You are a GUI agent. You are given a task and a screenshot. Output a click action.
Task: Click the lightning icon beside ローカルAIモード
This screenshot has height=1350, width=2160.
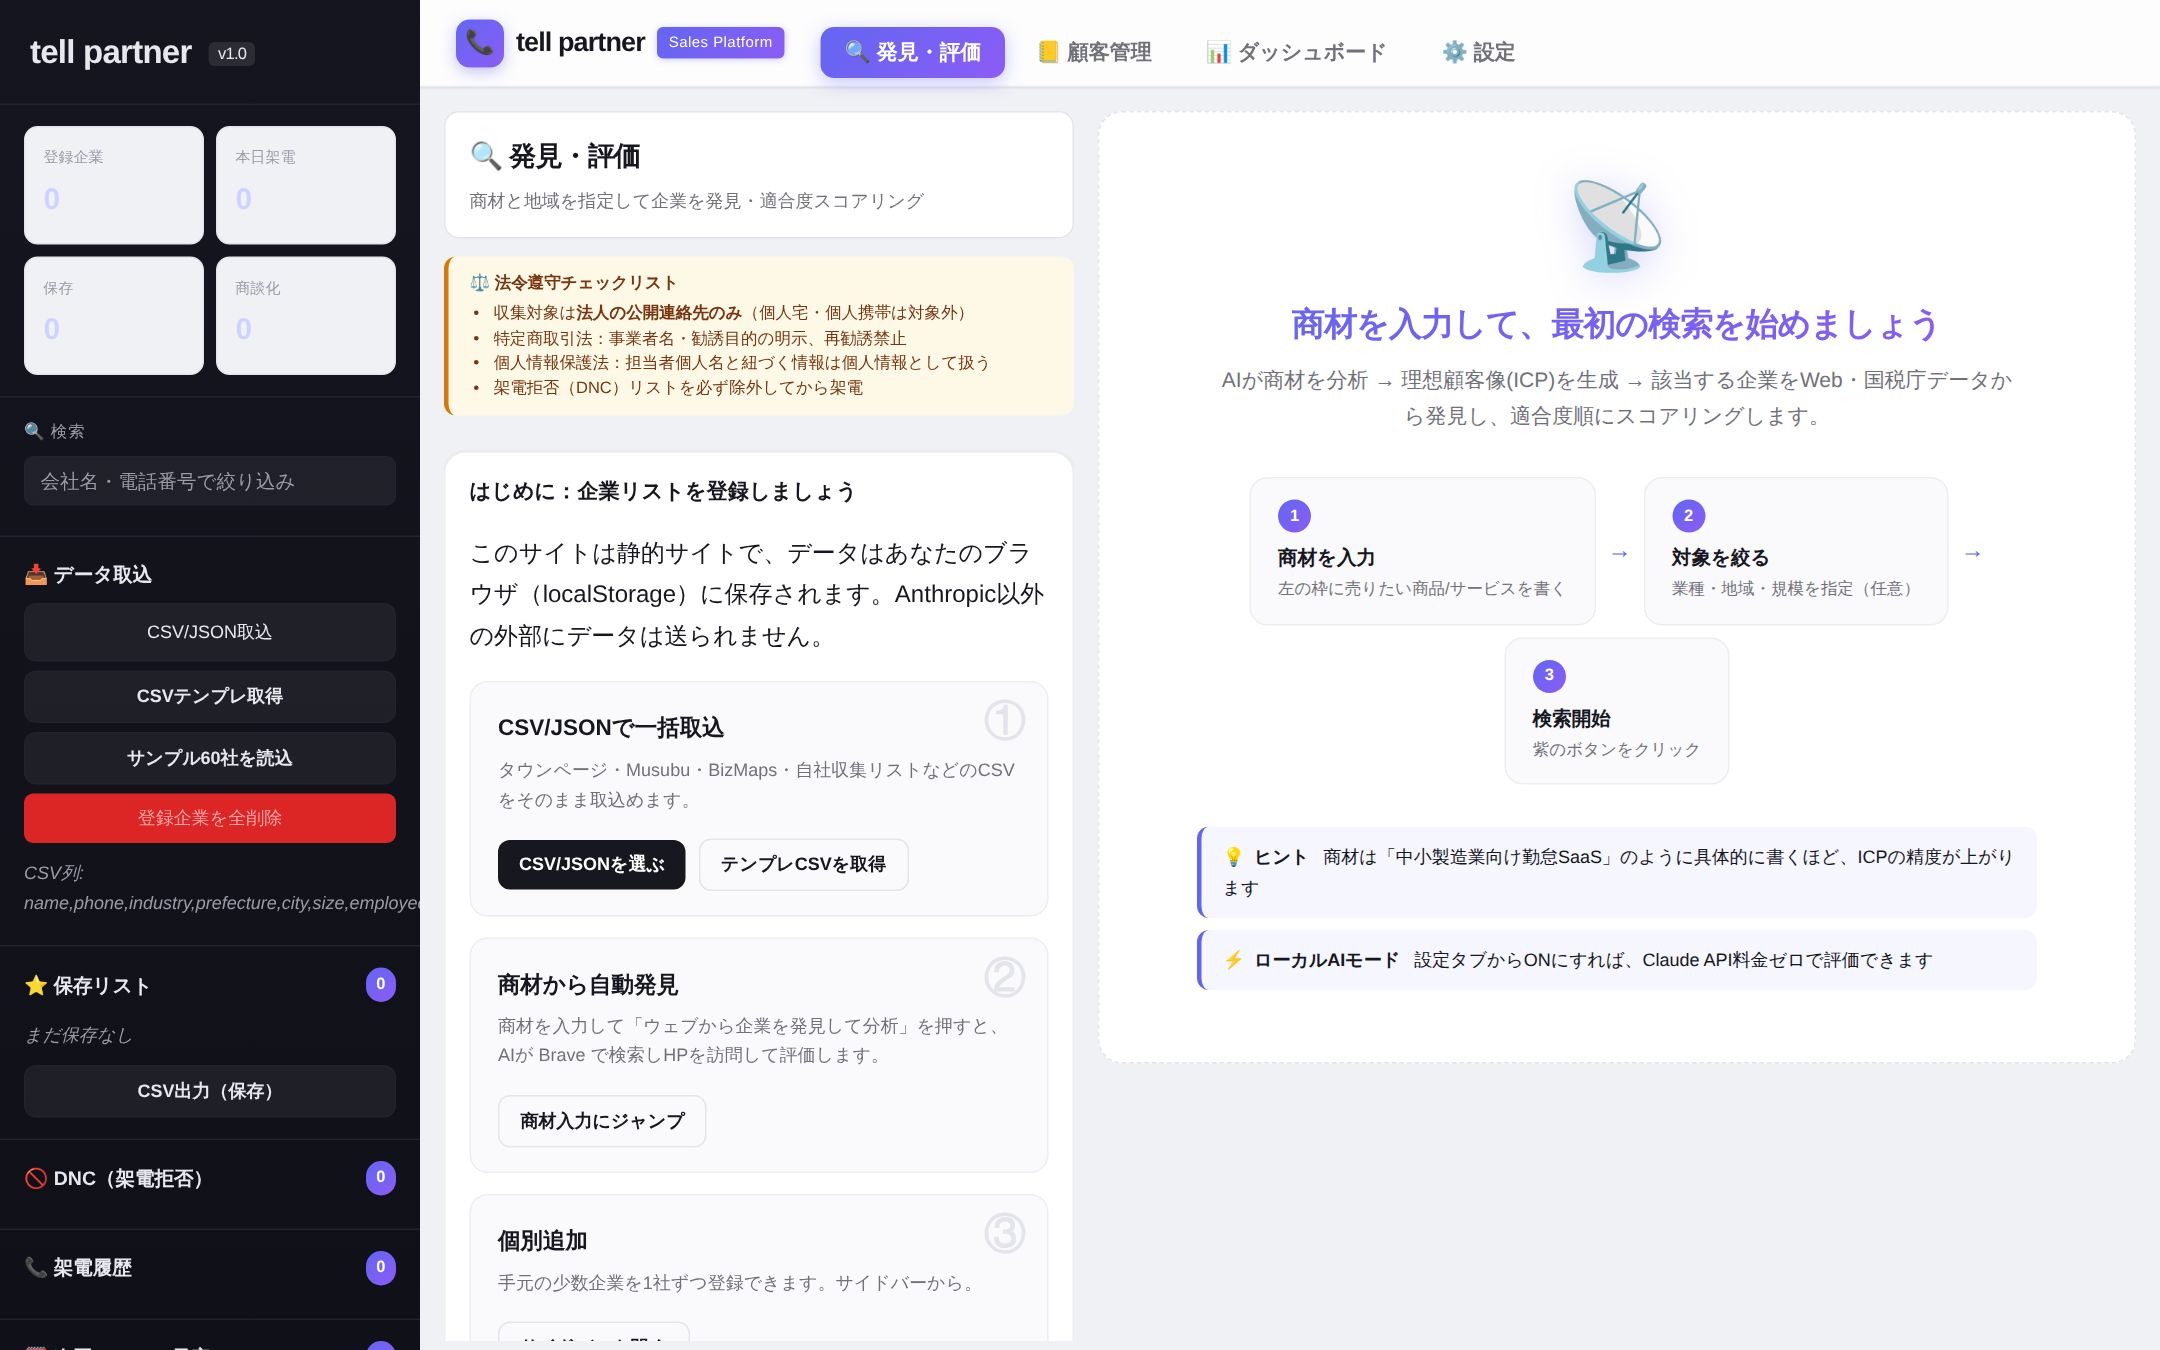[x=1233, y=960]
